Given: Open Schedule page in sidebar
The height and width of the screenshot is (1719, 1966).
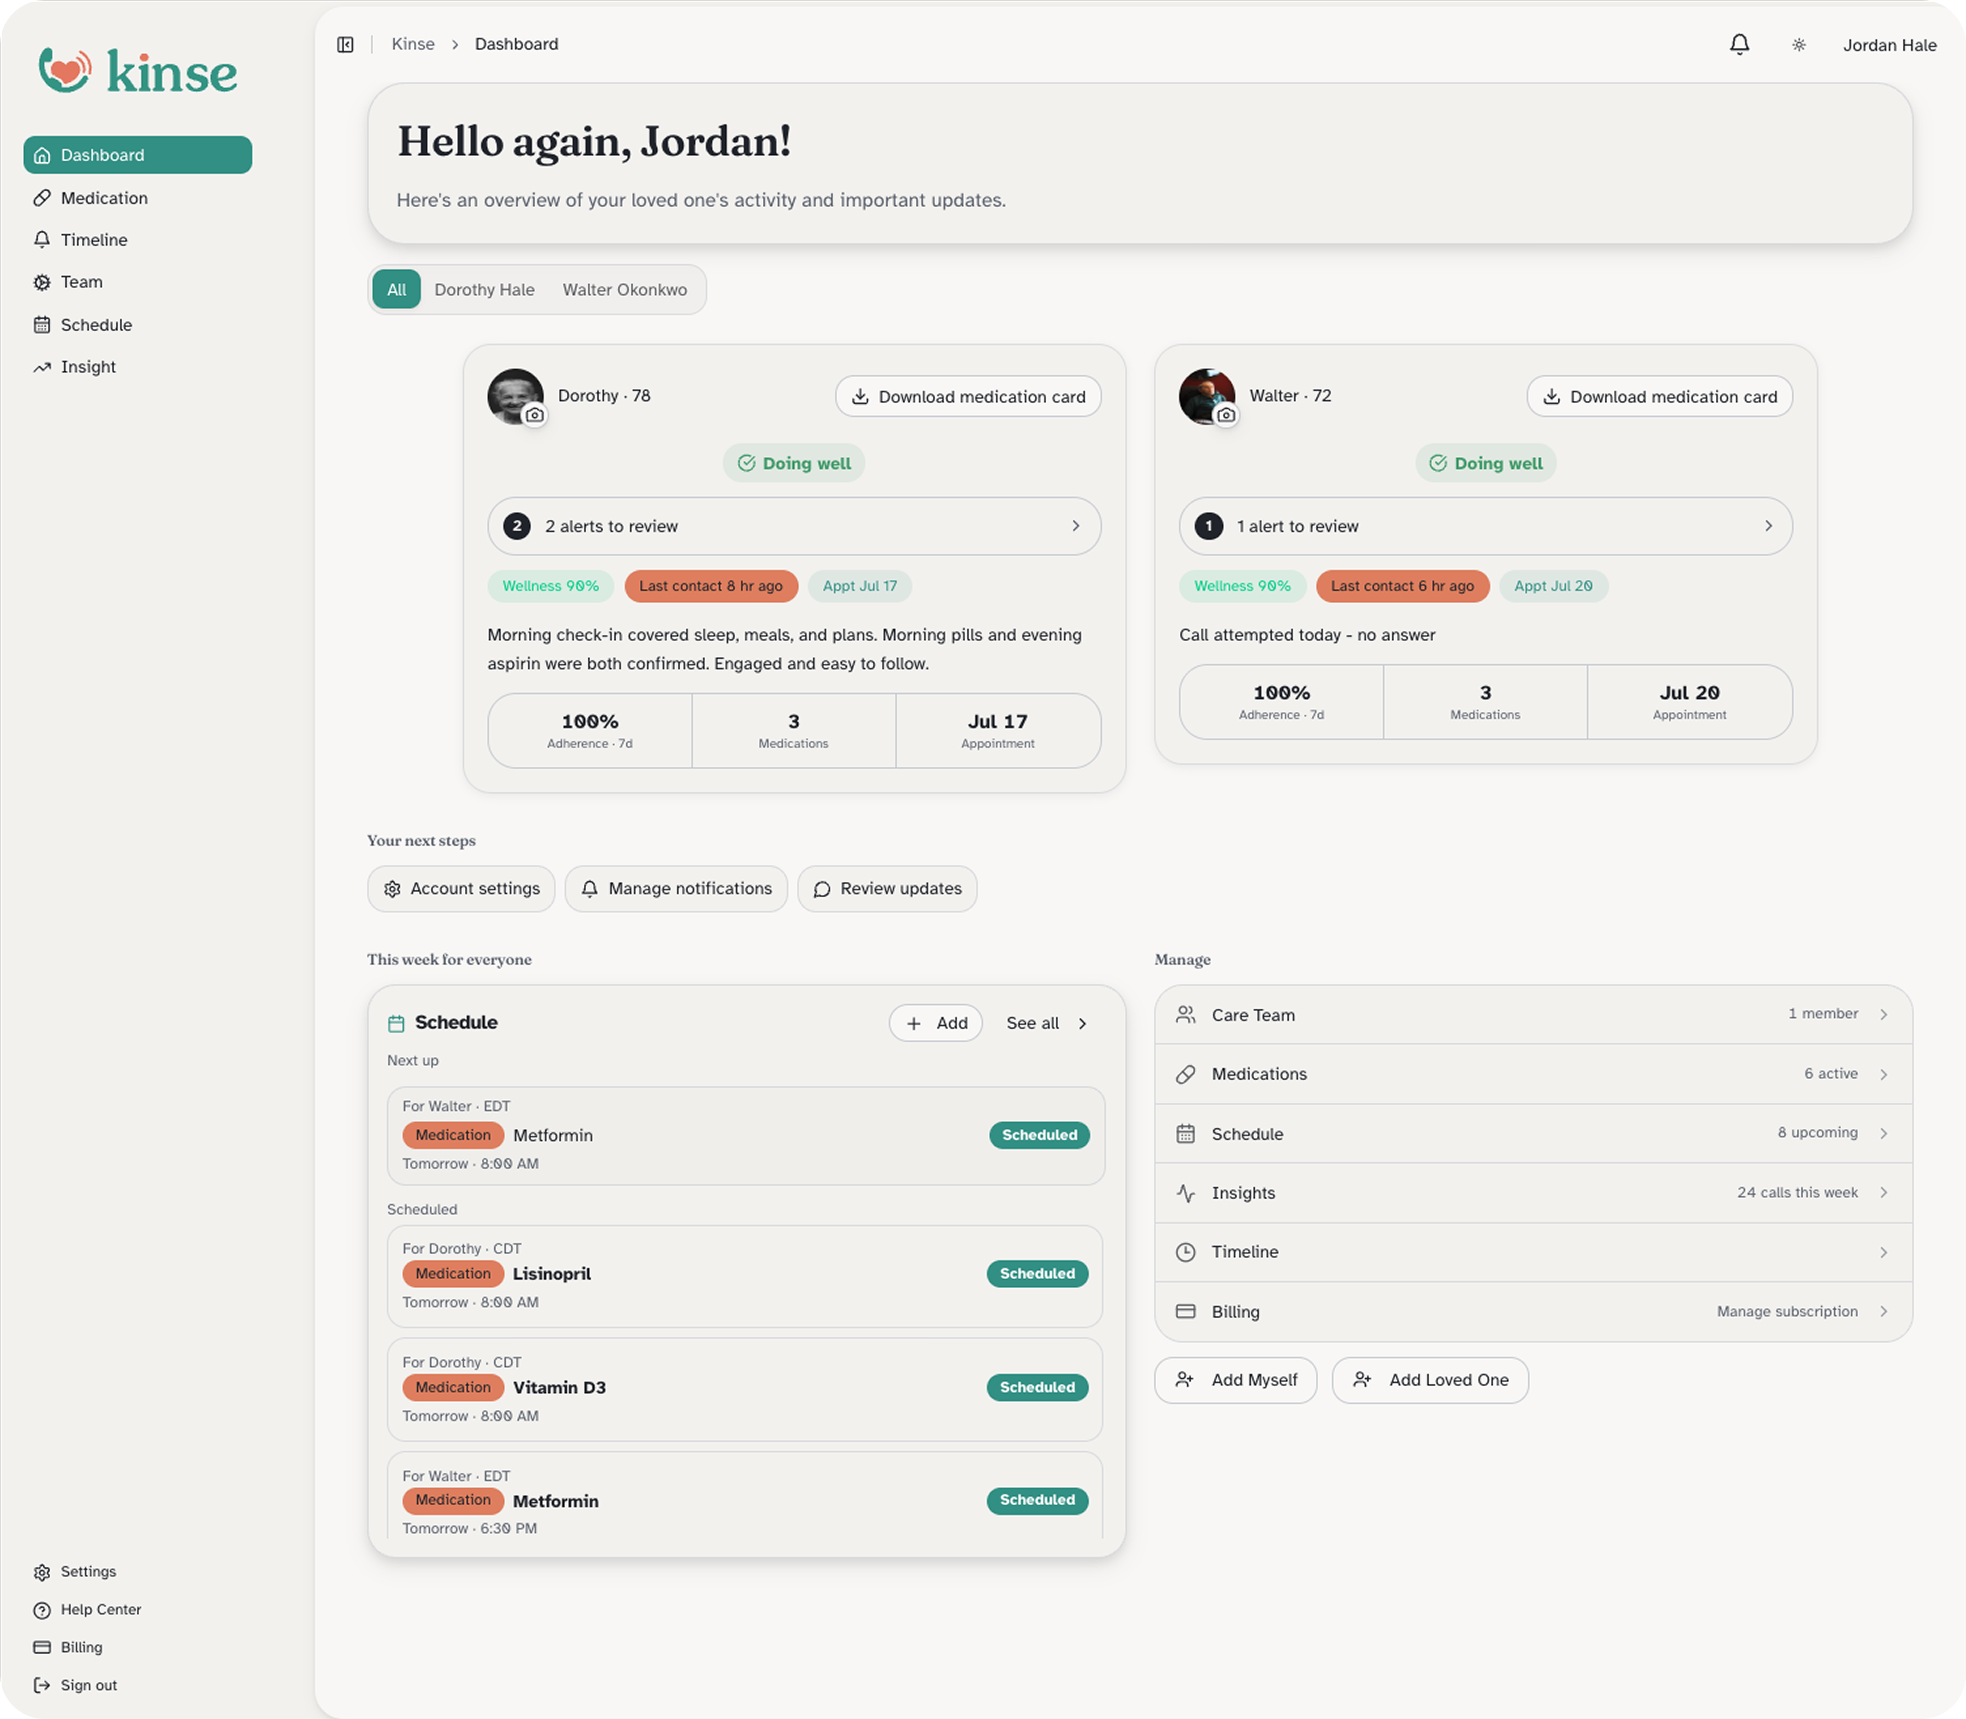Looking at the screenshot, I should (x=138, y=325).
